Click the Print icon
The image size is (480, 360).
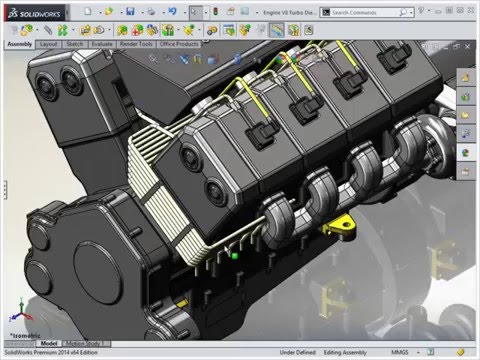[151, 12]
